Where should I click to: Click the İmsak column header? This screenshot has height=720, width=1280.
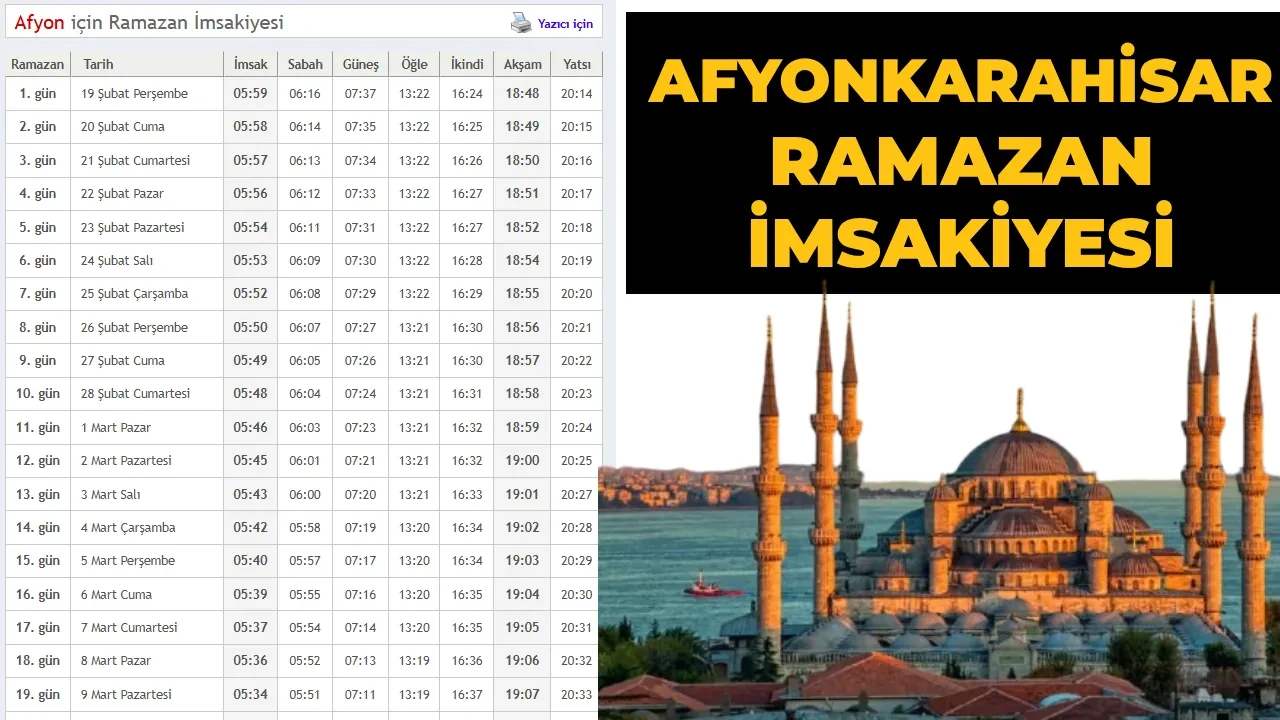(x=249, y=63)
